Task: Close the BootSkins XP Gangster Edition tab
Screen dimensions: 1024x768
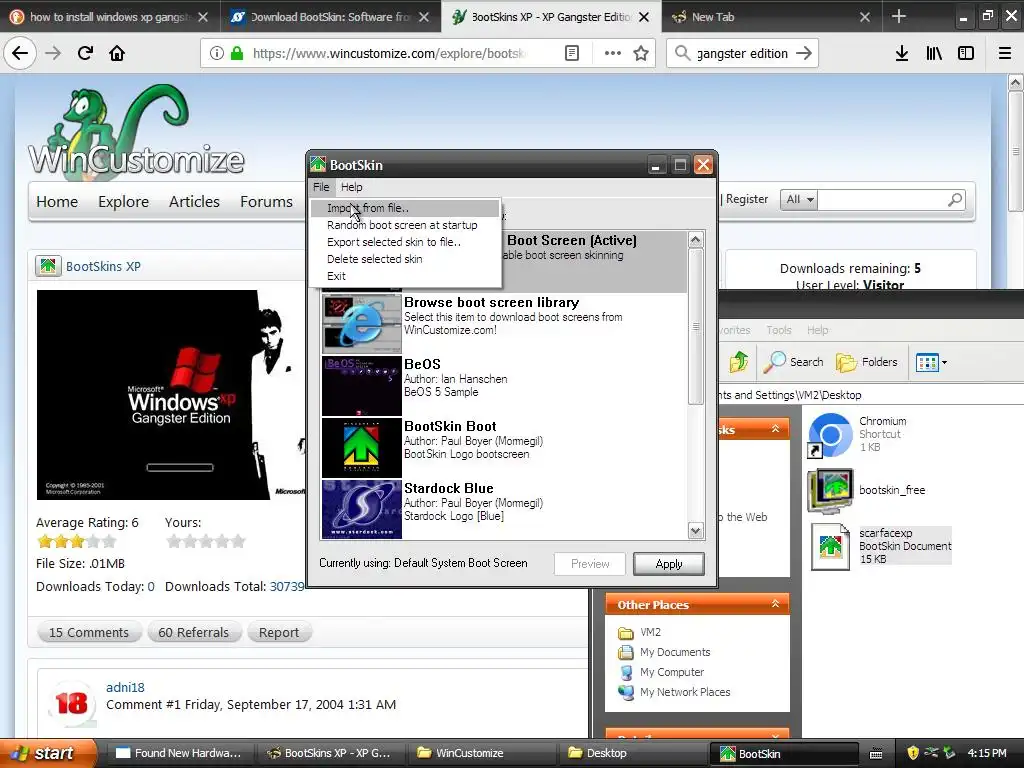Action: click(644, 17)
